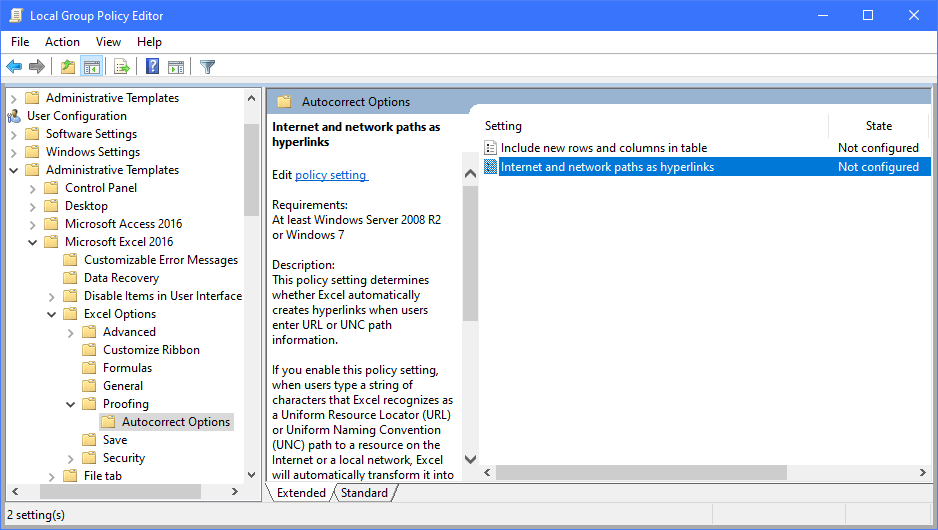
Task: Click the folder icon next to Data Recovery
Action: (x=71, y=278)
